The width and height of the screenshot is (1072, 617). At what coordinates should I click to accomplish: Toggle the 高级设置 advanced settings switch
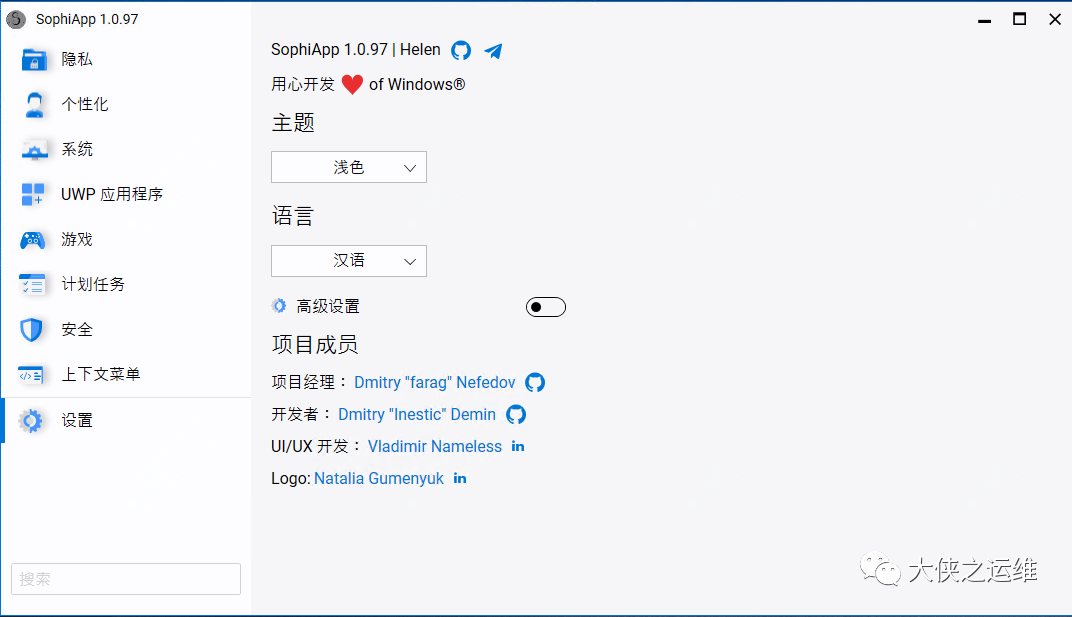point(546,307)
